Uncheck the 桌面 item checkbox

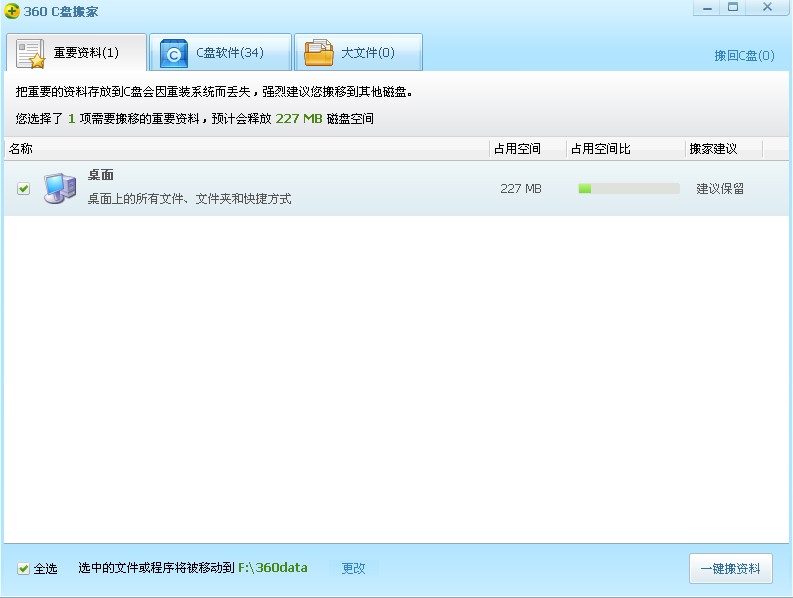point(23,189)
